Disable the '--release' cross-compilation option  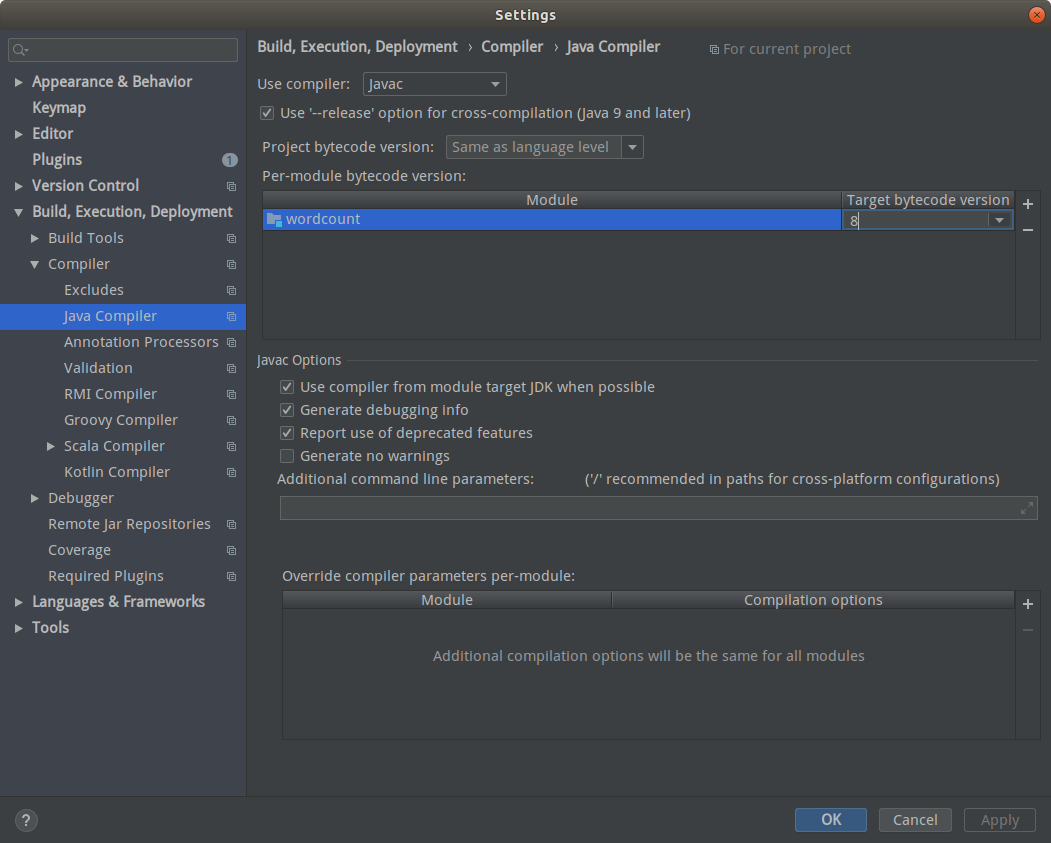coord(267,113)
